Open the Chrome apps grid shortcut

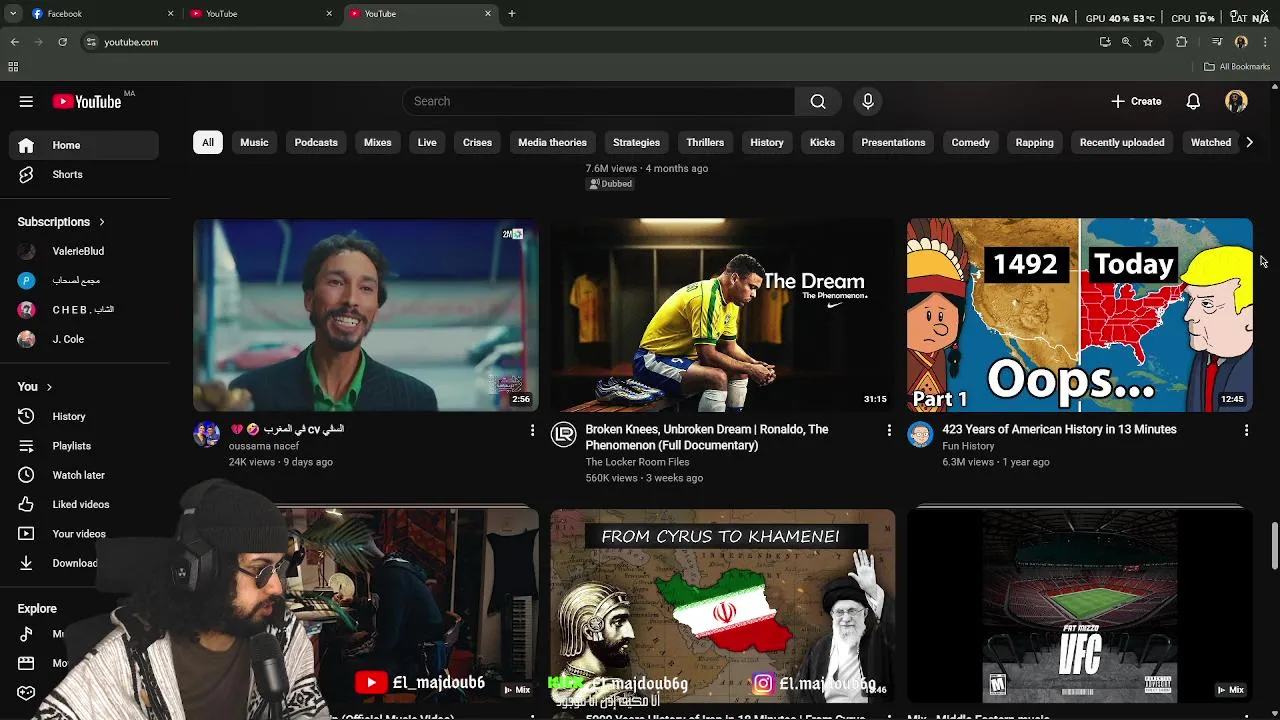coord(13,67)
